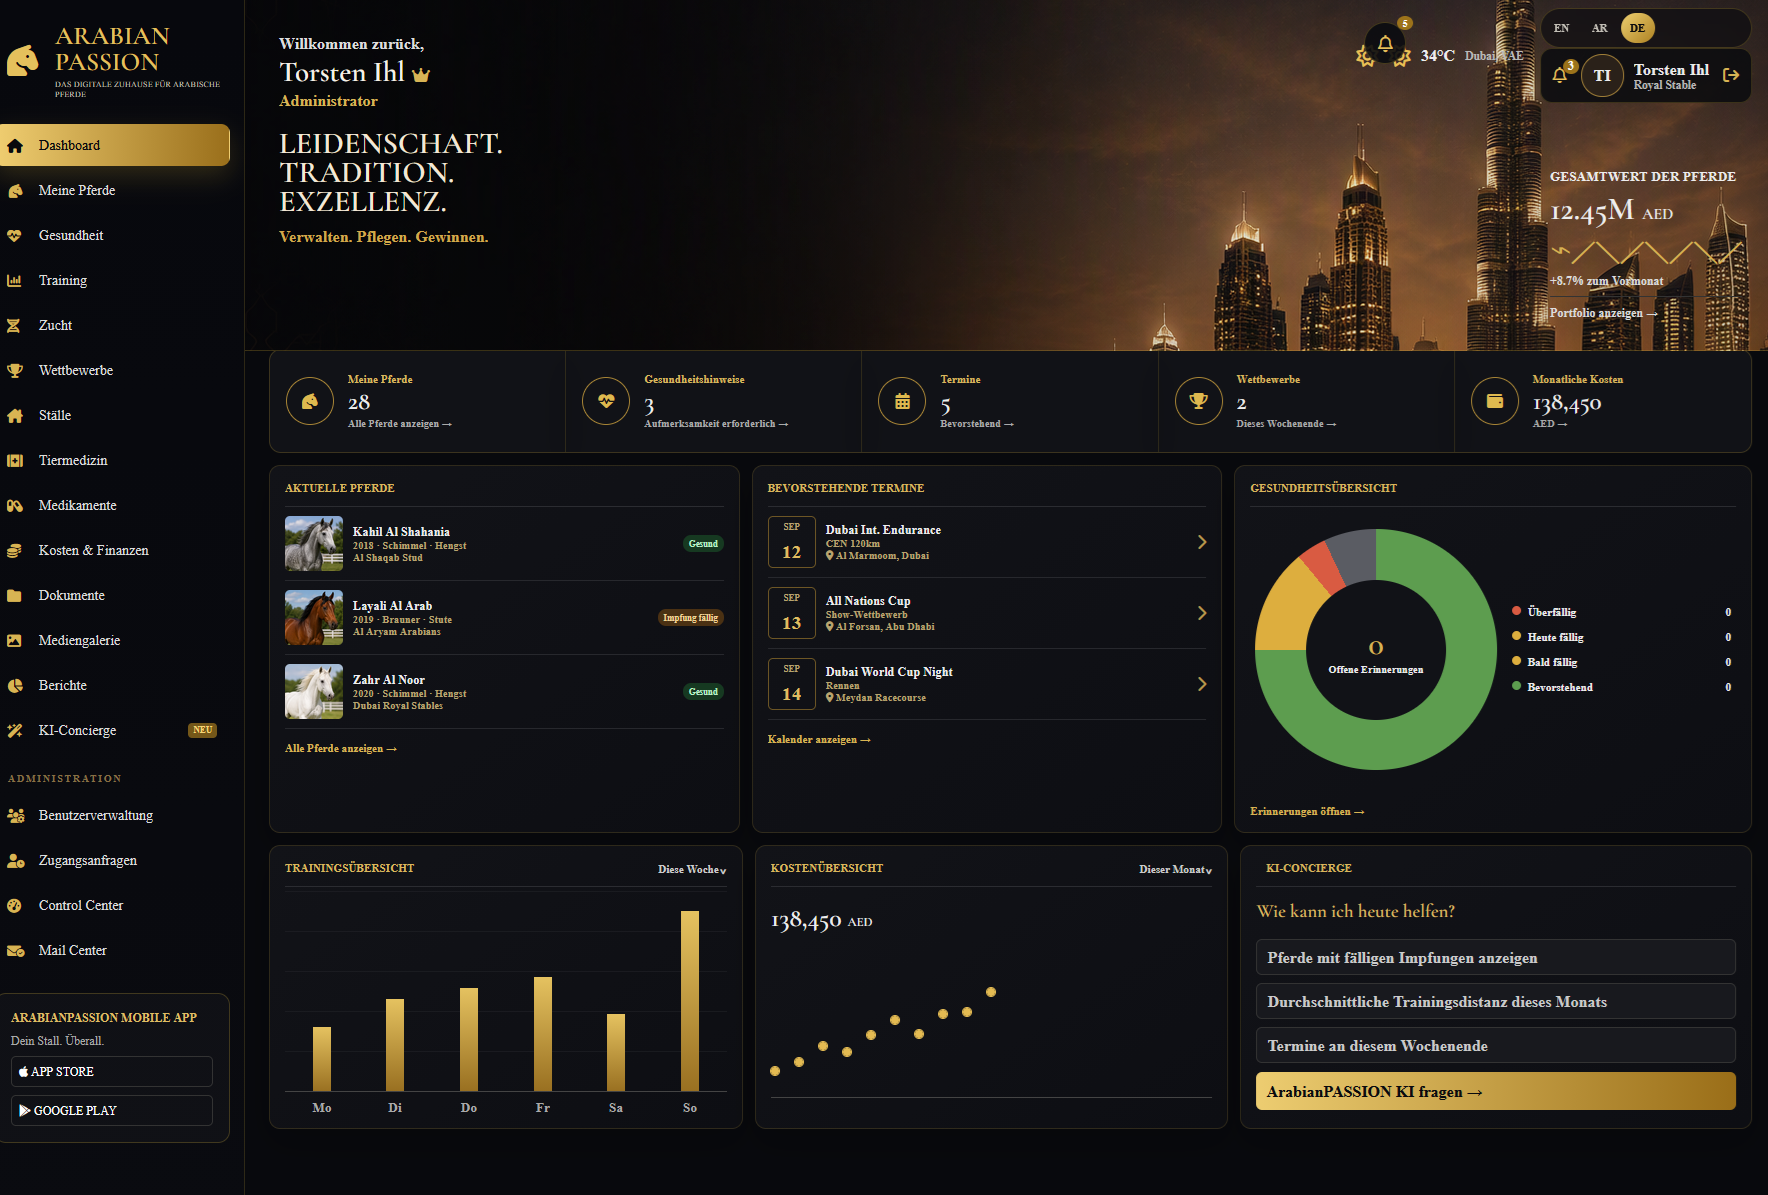Switch language to EN
Viewport: 1768px width, 1195px height.
click(x=1561, y=28)
